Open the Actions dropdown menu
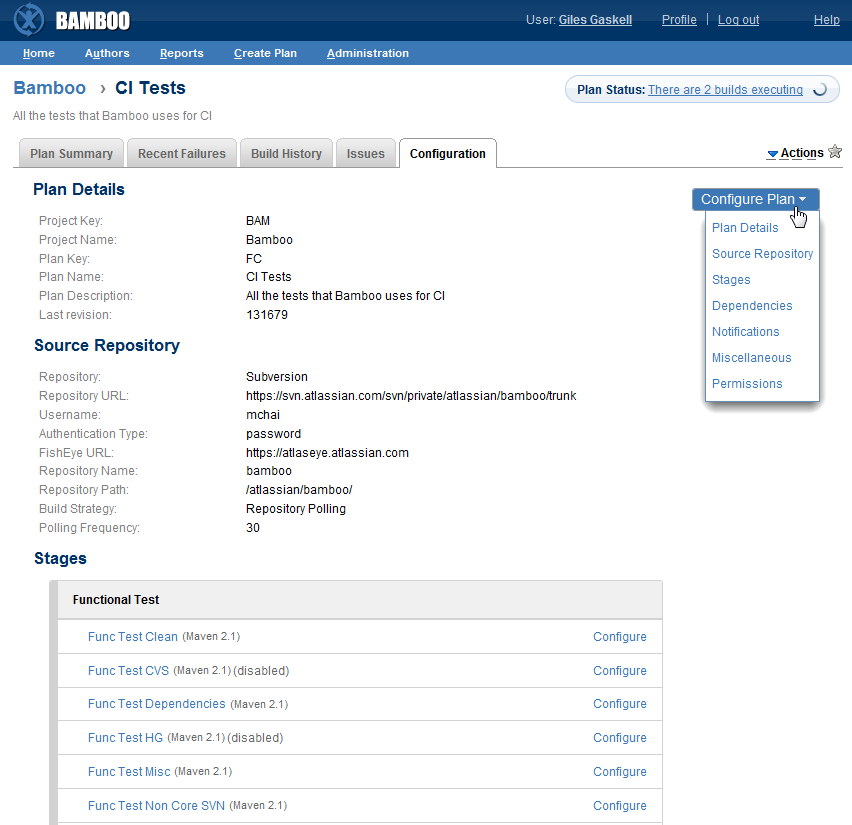This screenshot has width=852, height=825. [795, 153]
